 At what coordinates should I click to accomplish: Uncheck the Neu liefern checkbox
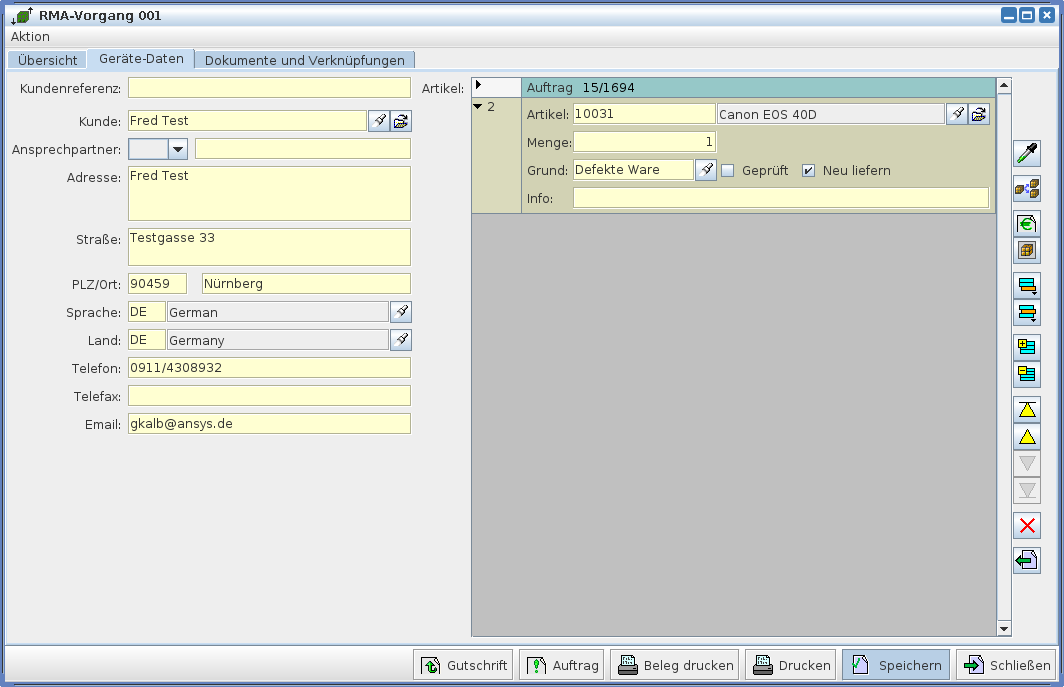(809, 170)
